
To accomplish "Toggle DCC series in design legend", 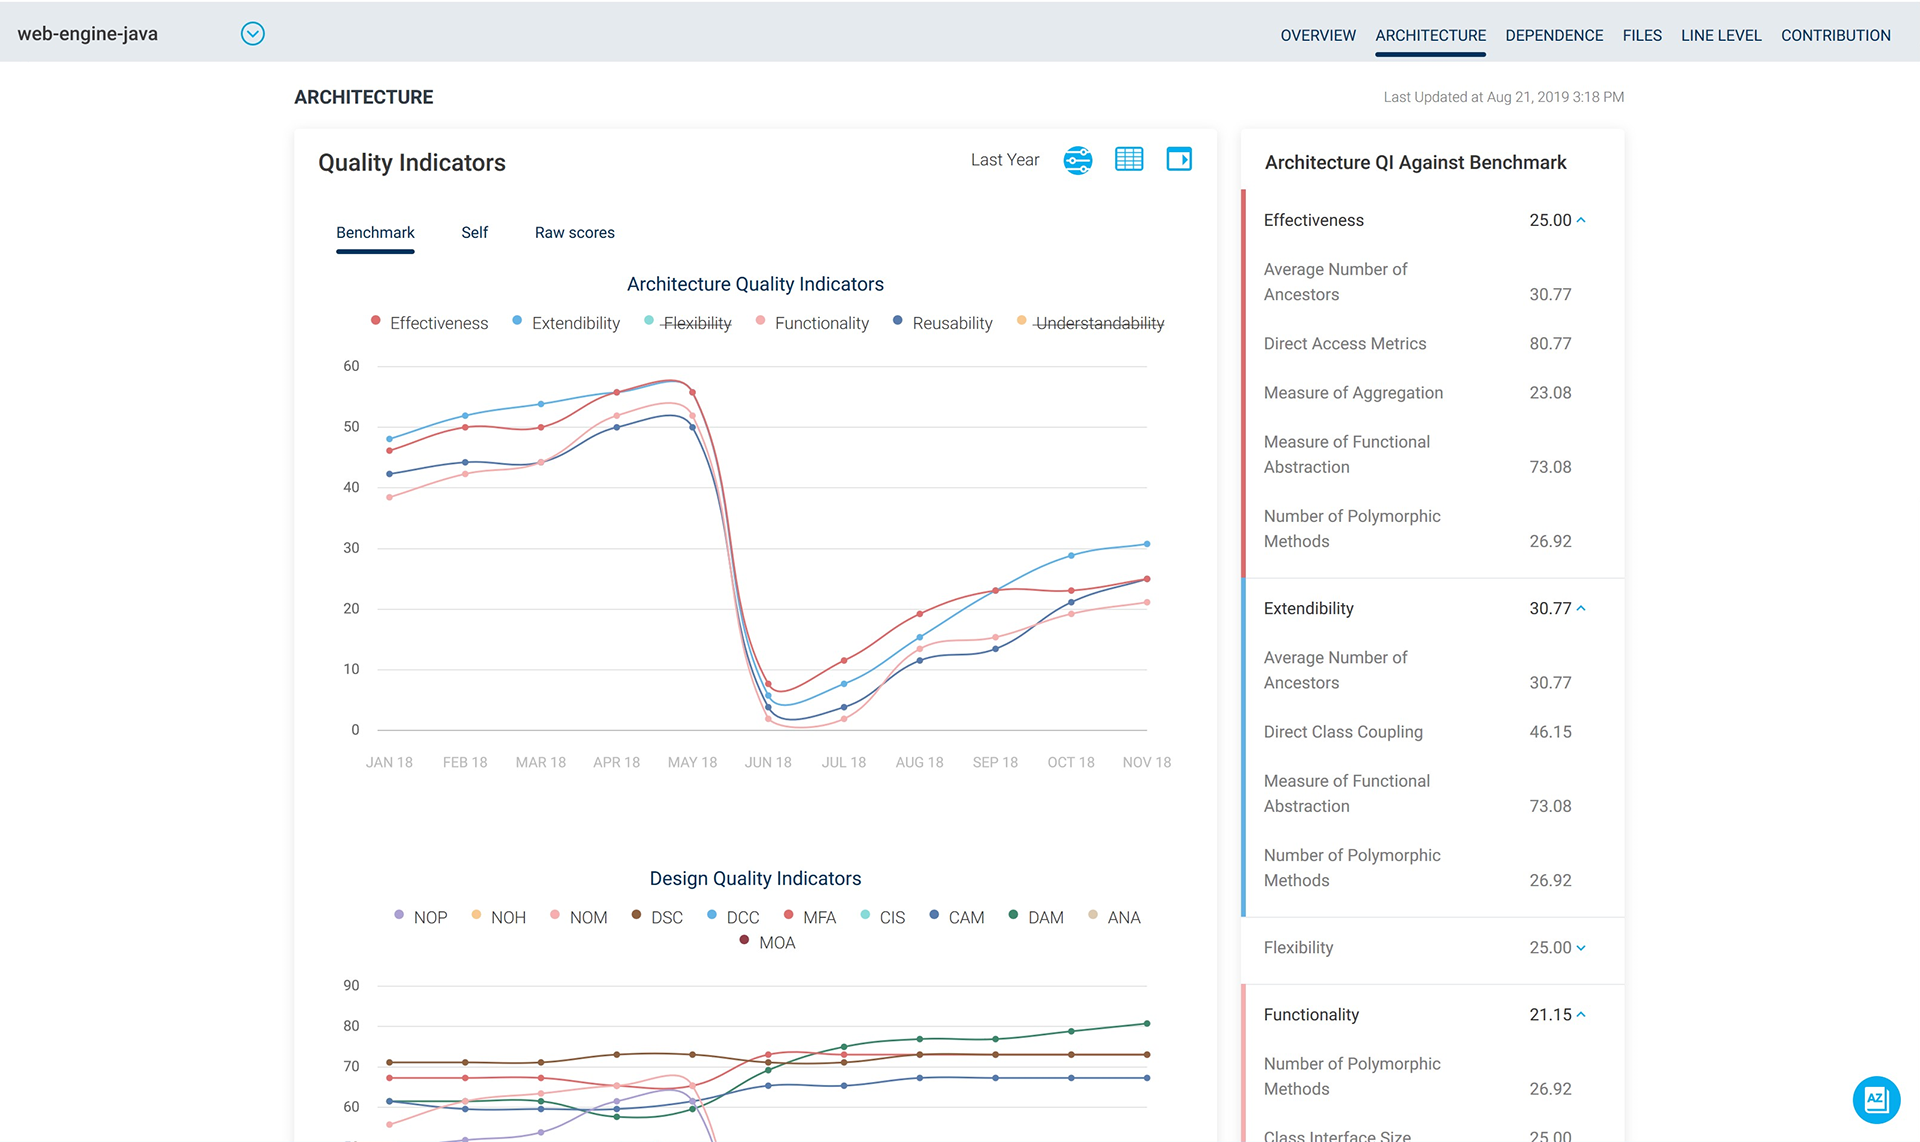I will (x=733, y=917).
